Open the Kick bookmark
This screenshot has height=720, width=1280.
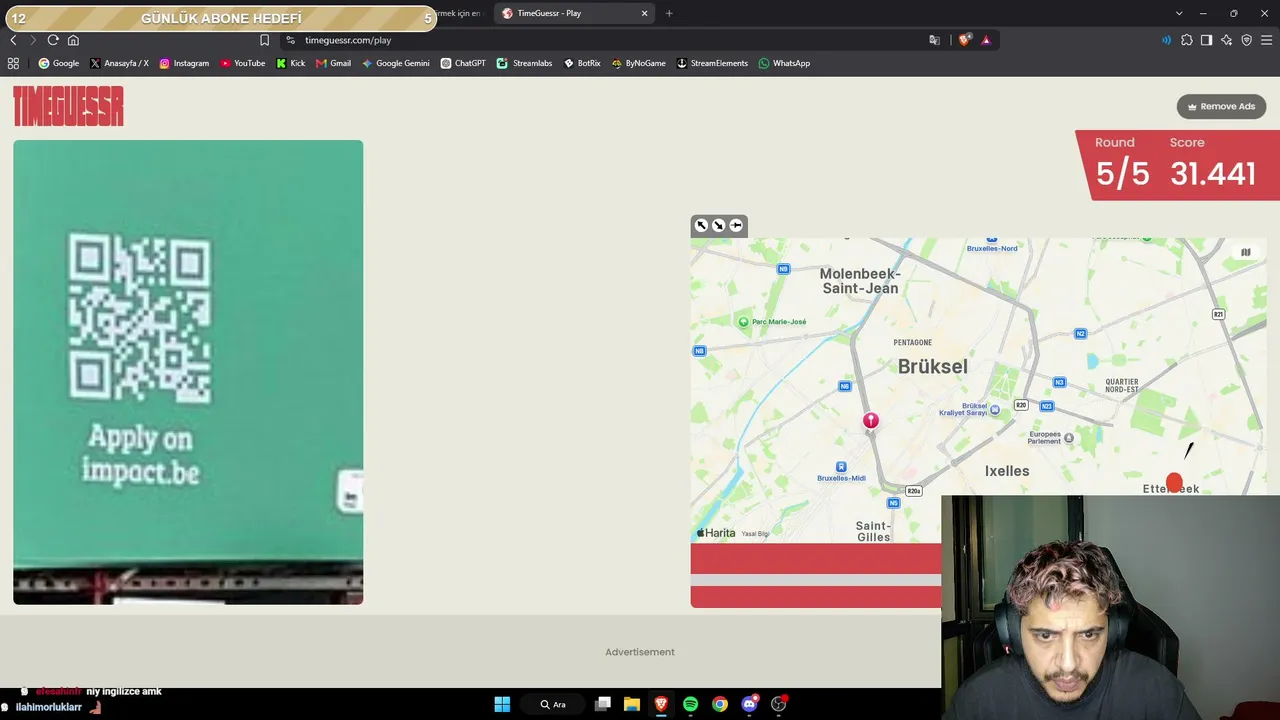(291, 63)
